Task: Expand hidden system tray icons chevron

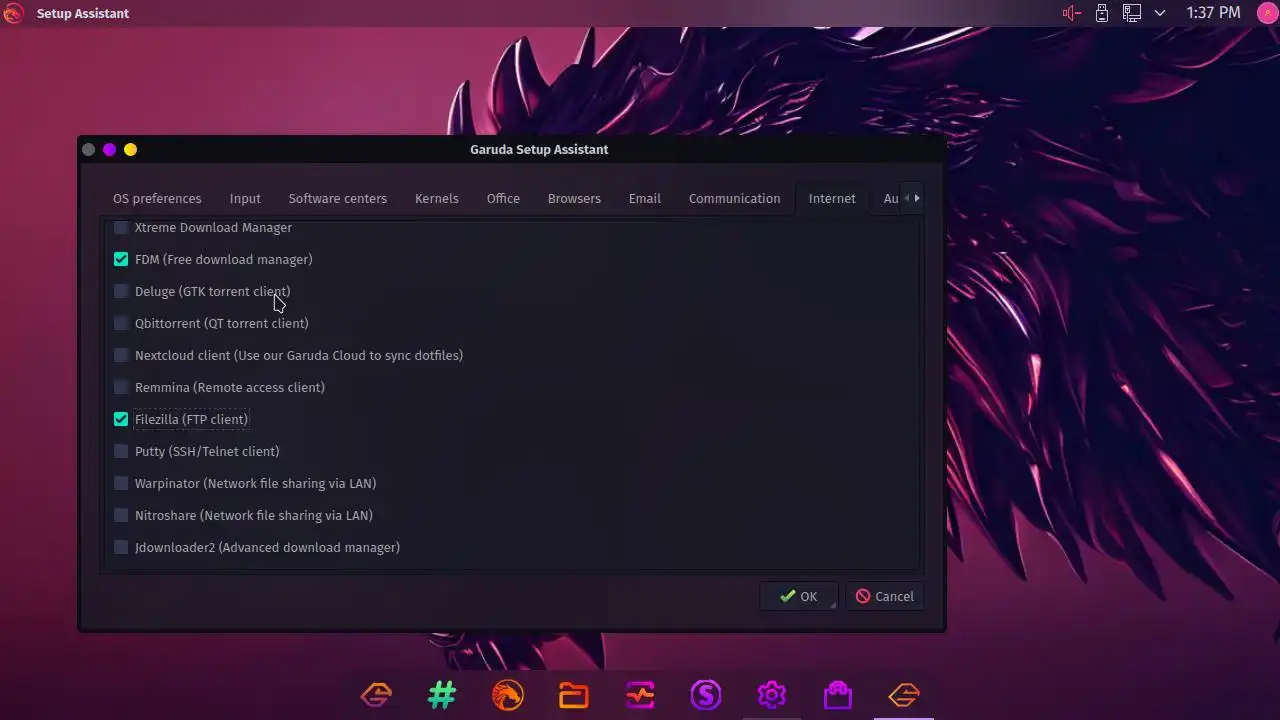Action: 1160,13
